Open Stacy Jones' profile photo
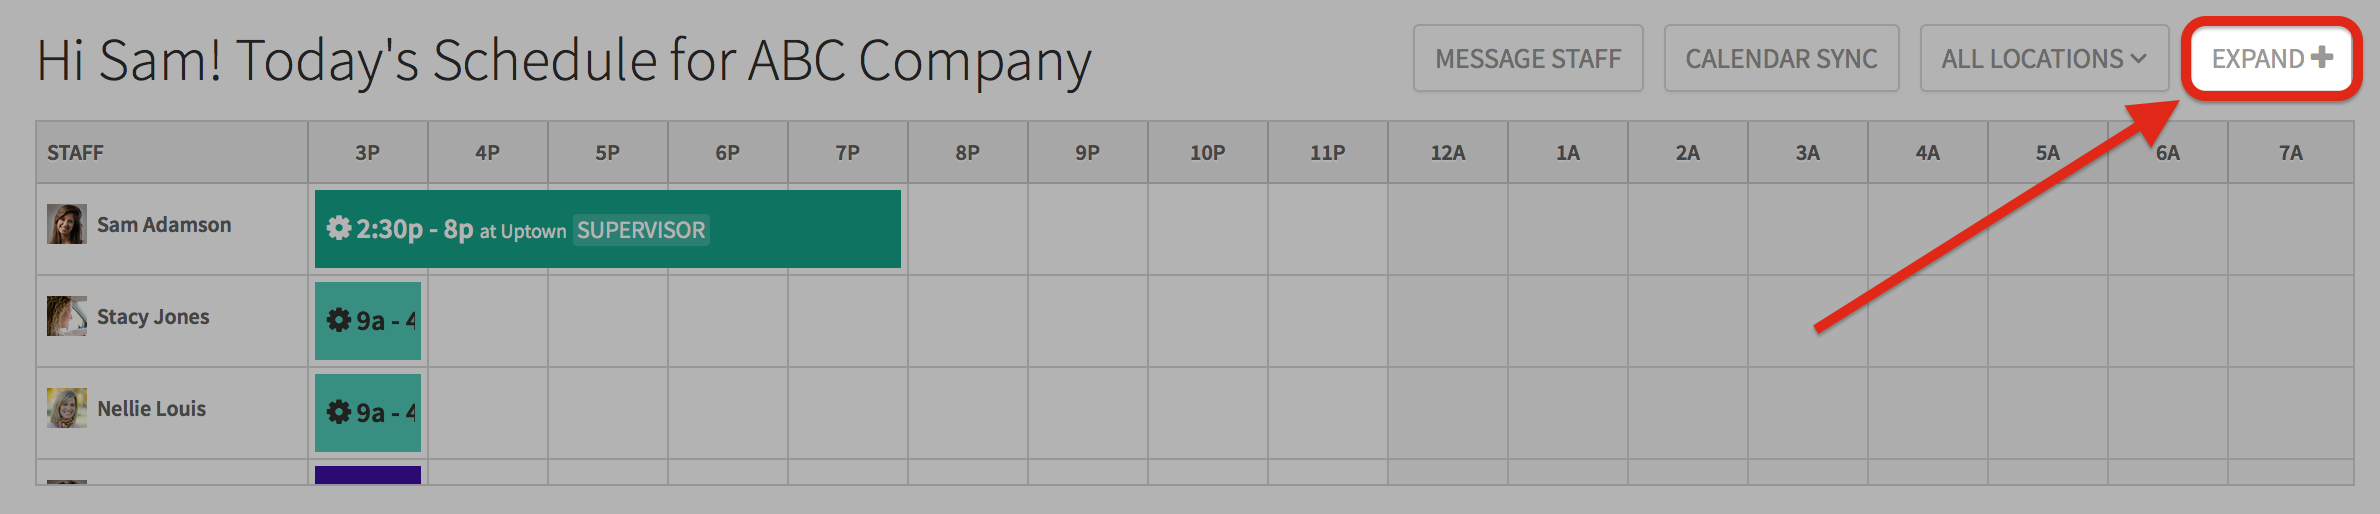This screenshot has height=514, width=2380. point(67,316)
